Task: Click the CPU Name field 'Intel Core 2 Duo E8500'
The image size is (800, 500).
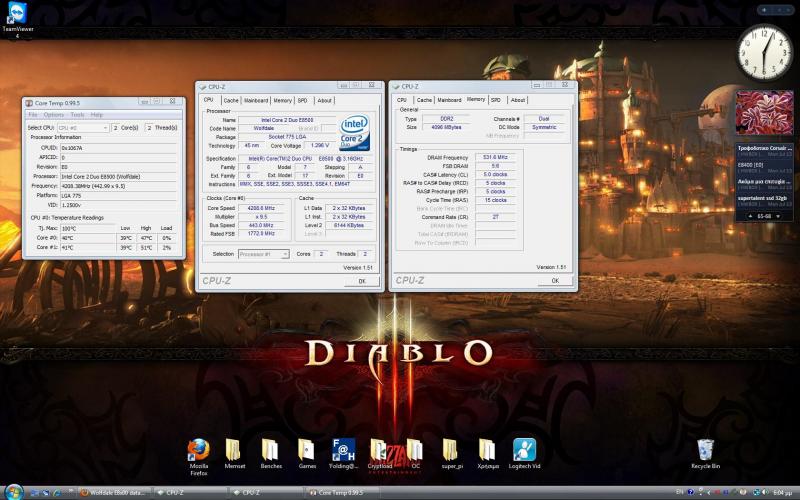Action: pyautogui.click(x=287, y=120)
